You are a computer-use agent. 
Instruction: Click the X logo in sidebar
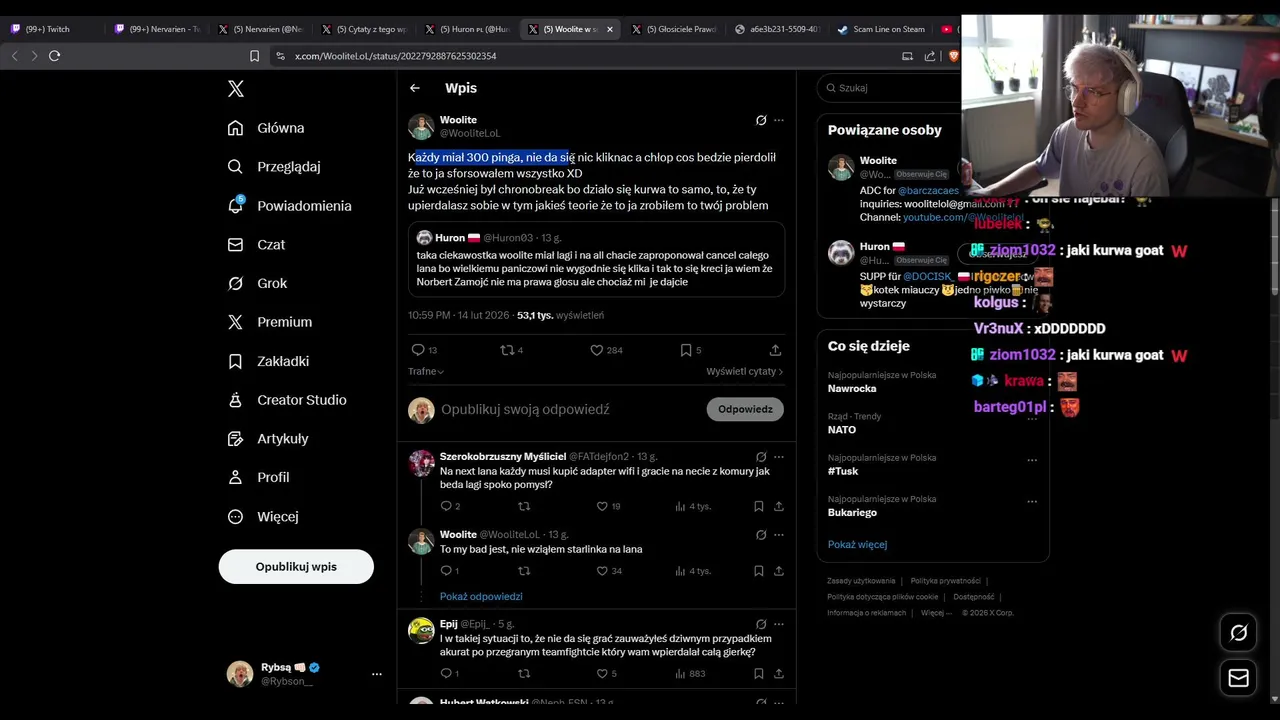click(x=236, y=89)
